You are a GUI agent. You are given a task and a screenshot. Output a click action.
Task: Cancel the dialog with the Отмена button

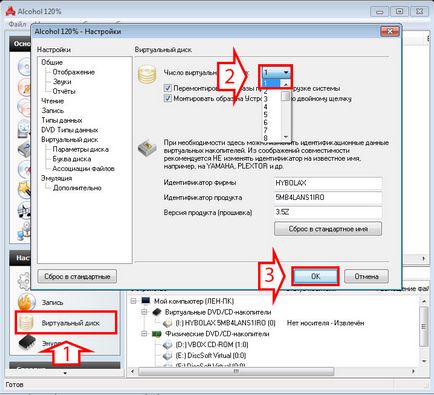(366, 276)
